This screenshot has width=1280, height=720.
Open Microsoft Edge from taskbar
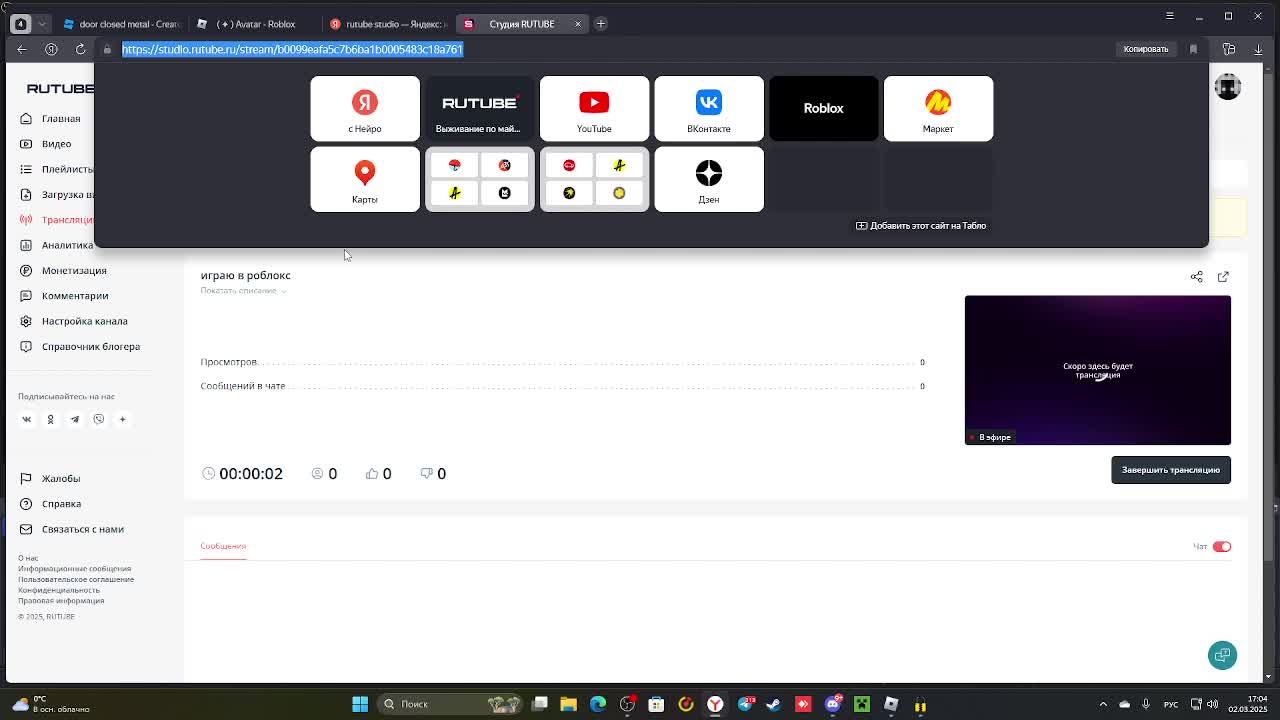(598, 704)
